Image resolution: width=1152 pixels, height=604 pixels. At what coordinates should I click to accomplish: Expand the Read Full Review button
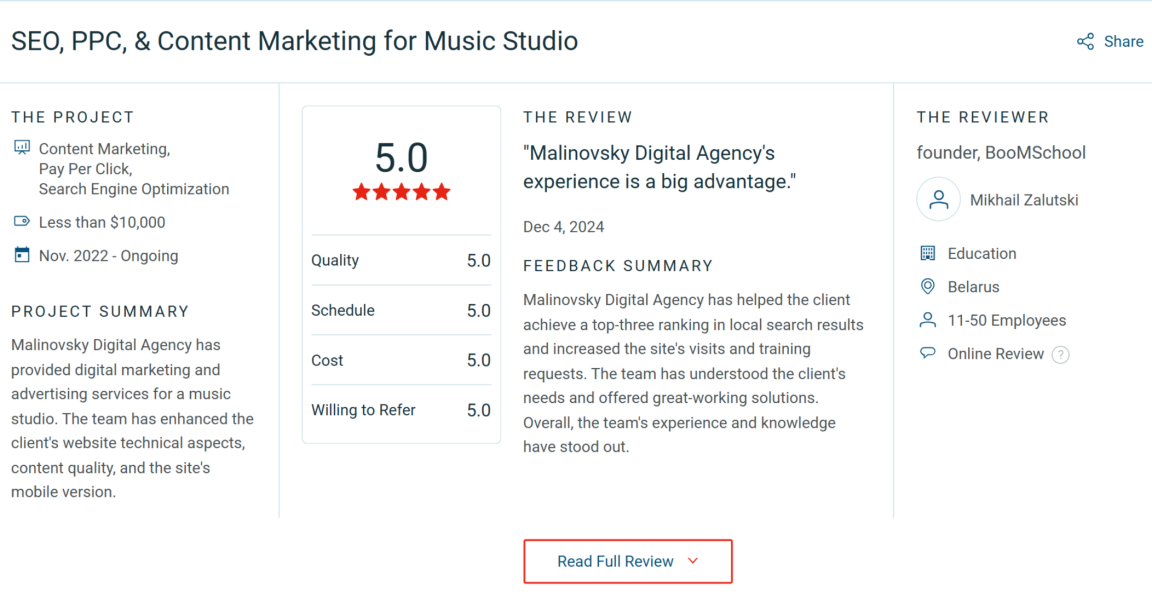point(615,562)
